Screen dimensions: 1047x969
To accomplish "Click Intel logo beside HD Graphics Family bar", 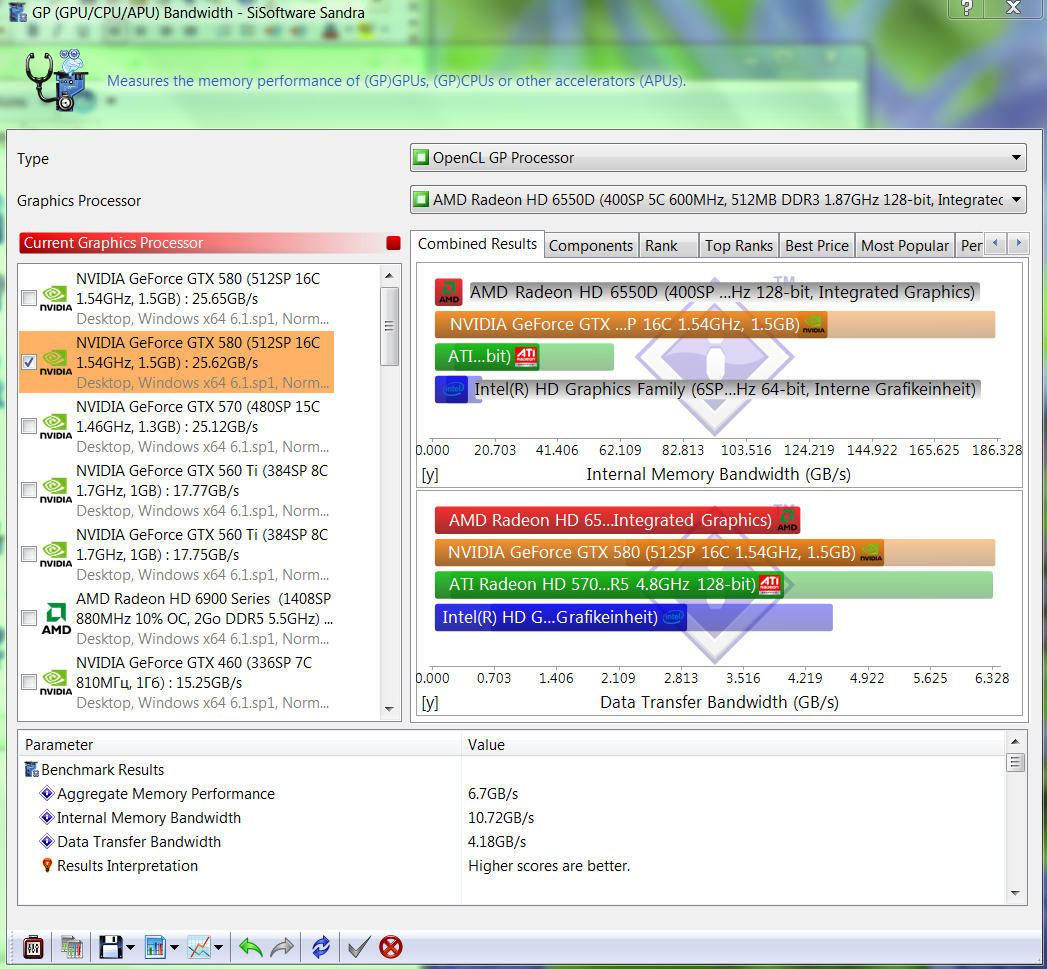I will (452, 389).
